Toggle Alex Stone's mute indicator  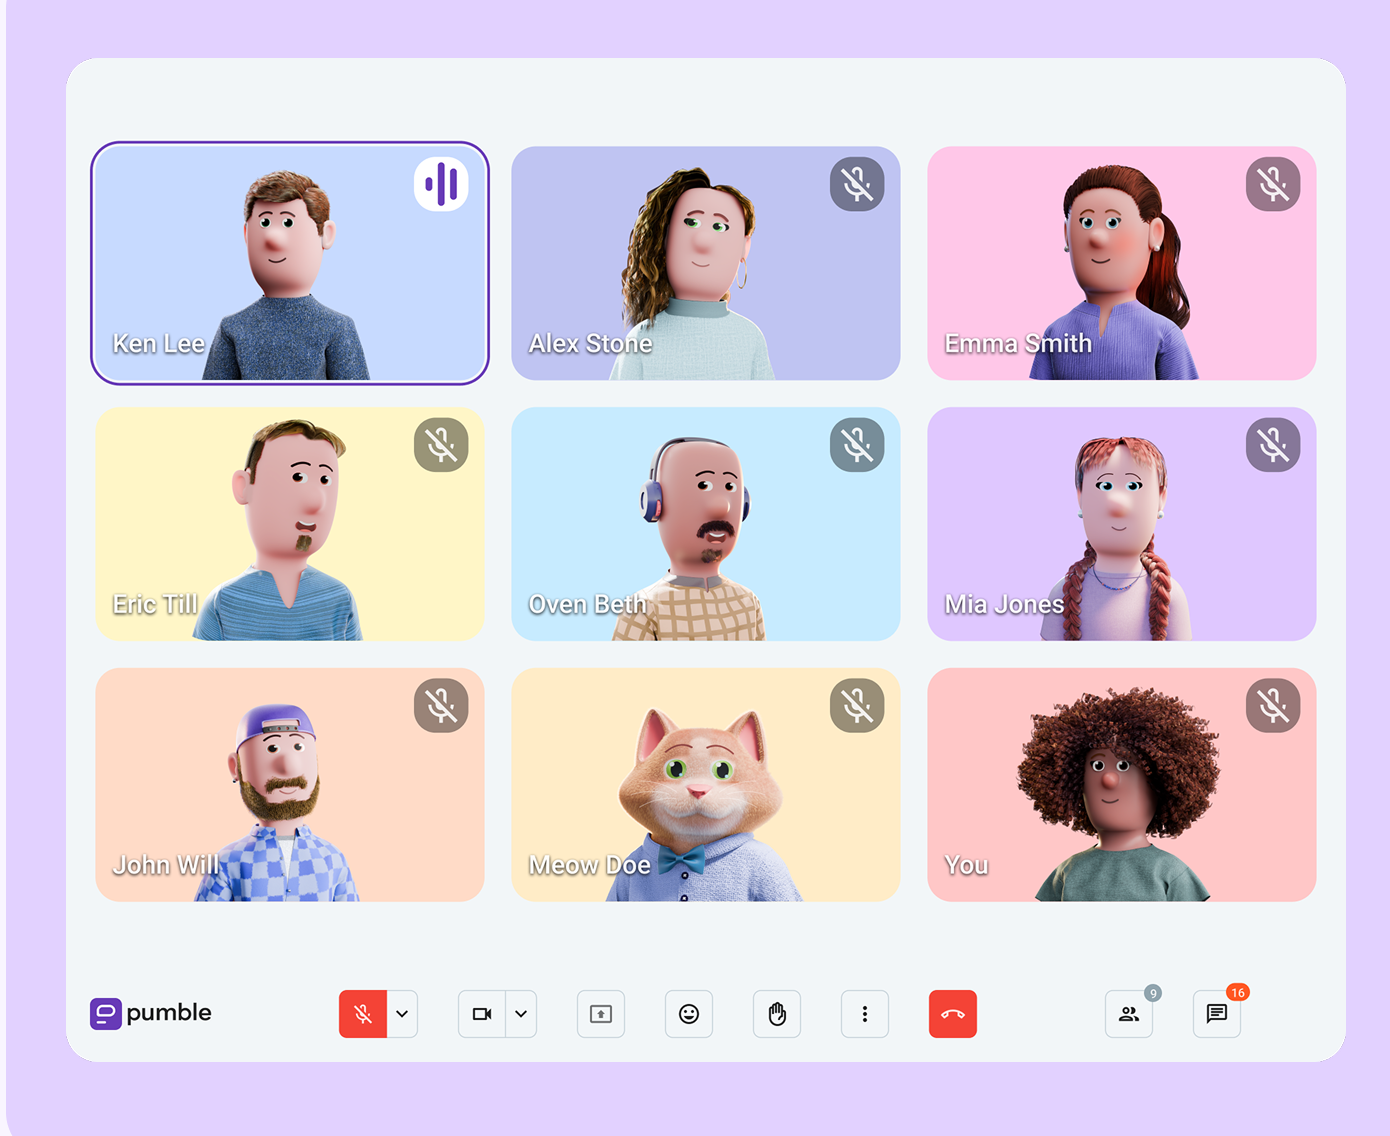pyautogui.click(x=858, y=184)
